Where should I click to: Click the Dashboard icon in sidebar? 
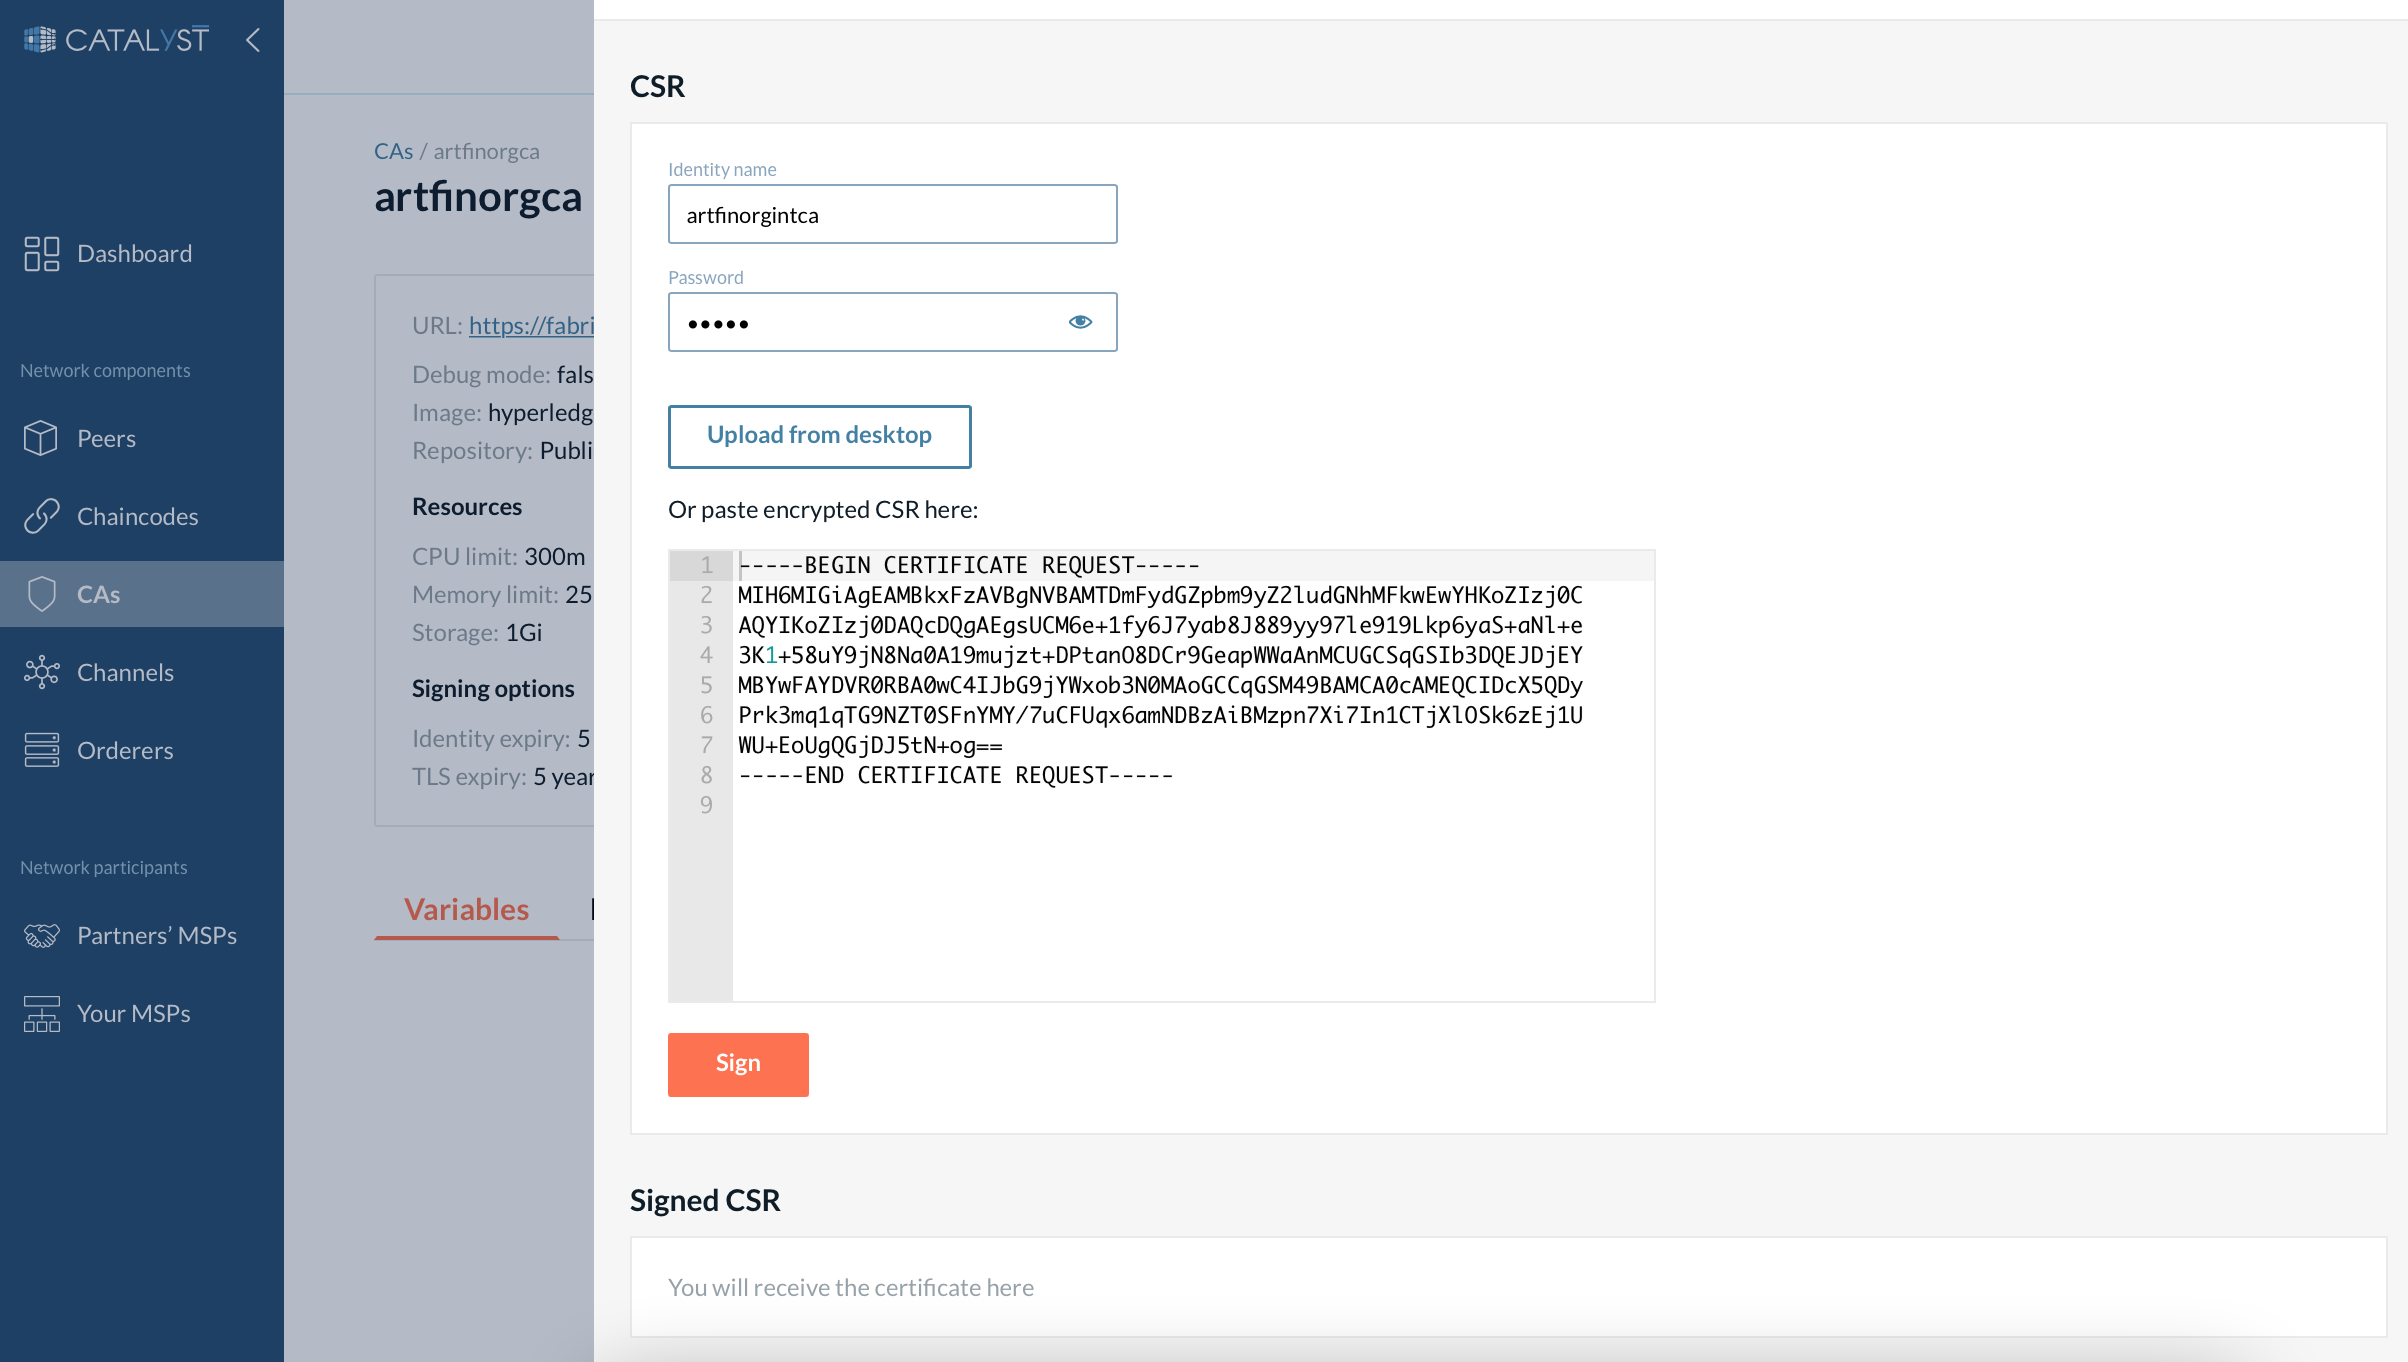pyautogui.click(x=40, y=253)
